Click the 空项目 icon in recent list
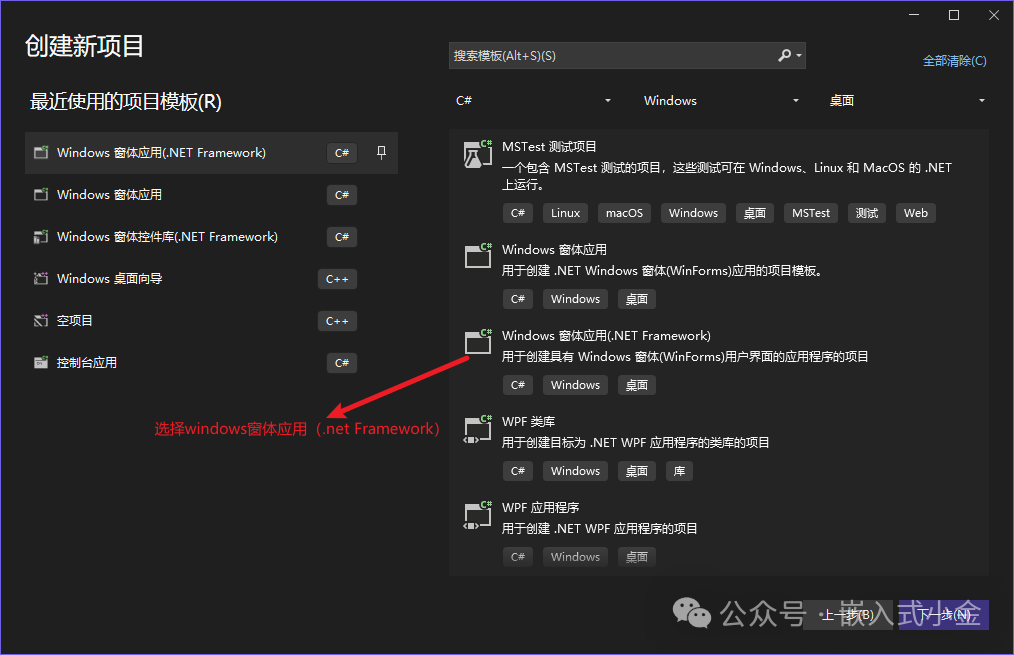Image resolution: width=1014 pixels, height=655 pixels. 41,321
